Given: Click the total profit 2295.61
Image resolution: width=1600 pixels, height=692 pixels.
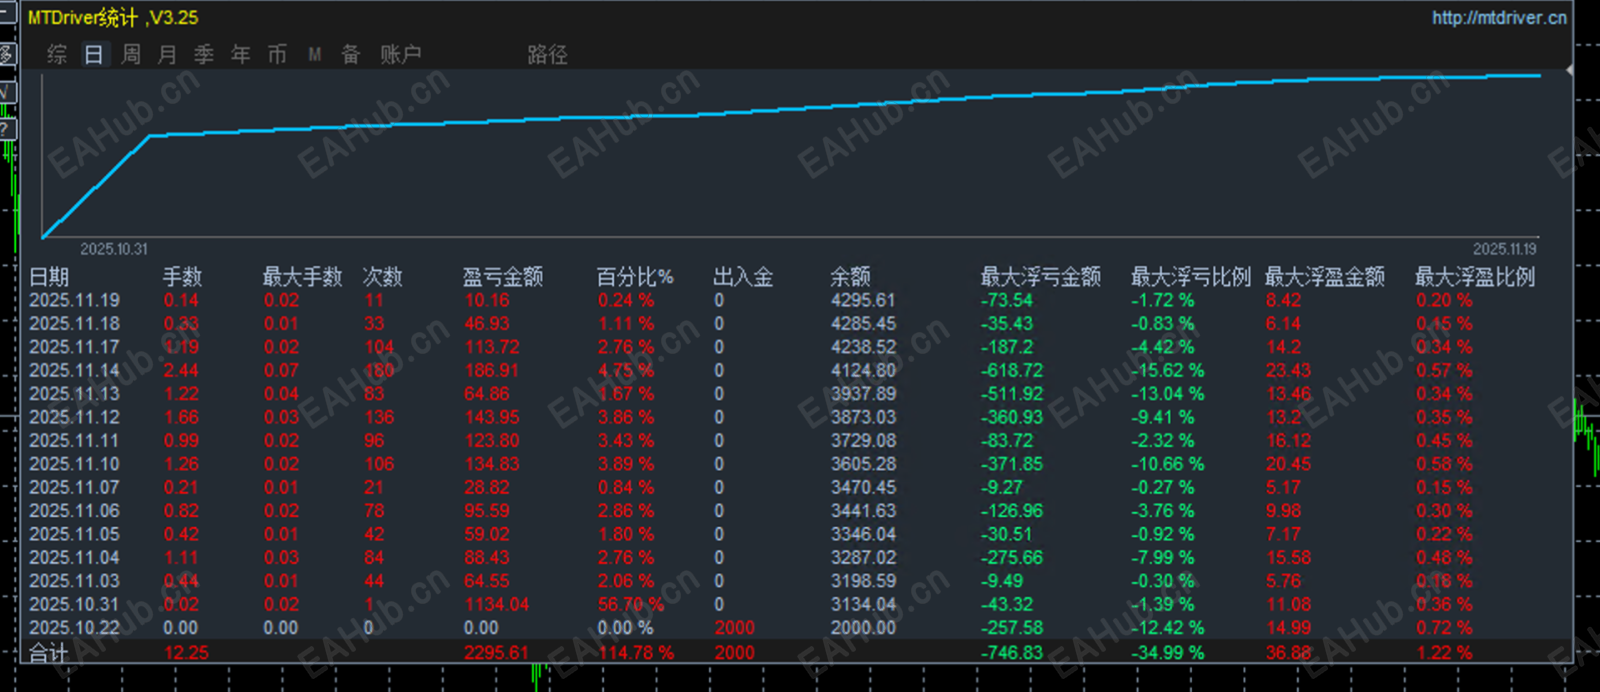Looking at the screenshot, I should coord(496,652).
